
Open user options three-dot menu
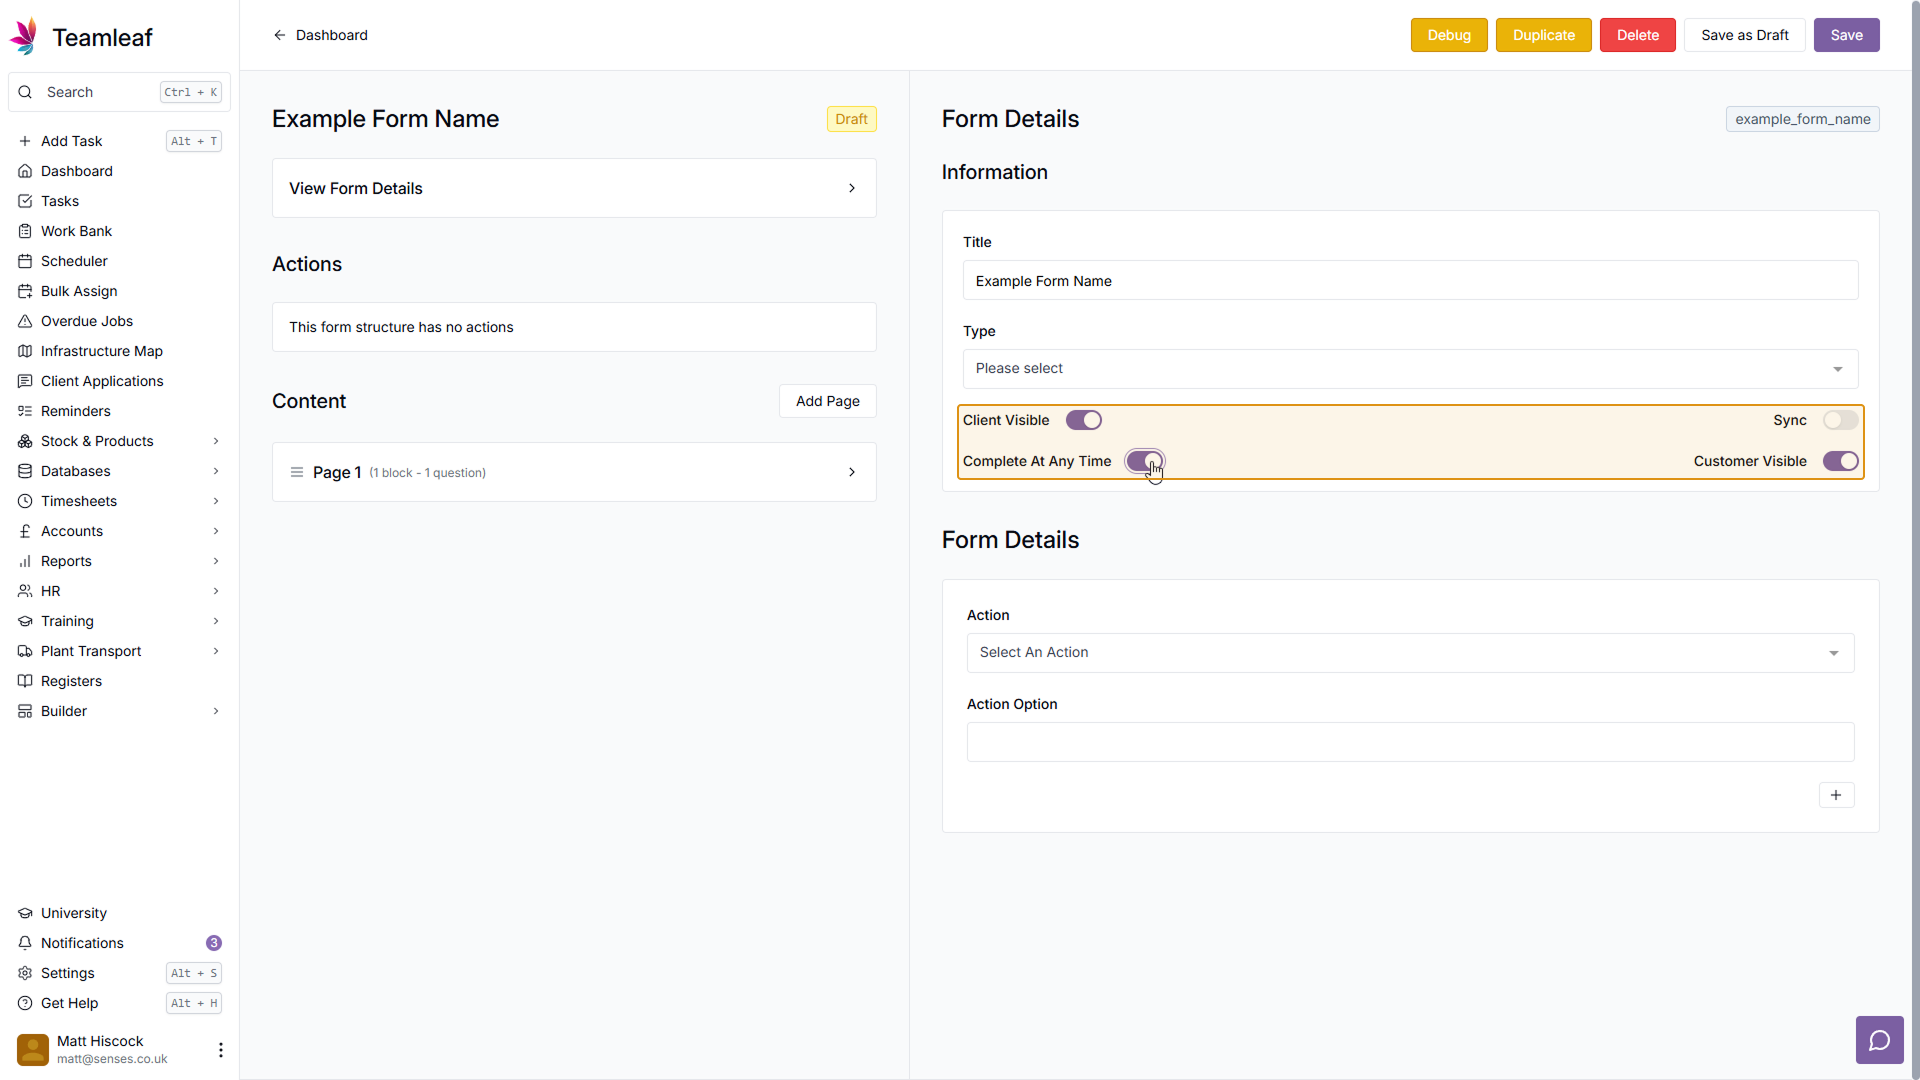click(x=220, y=1049)
